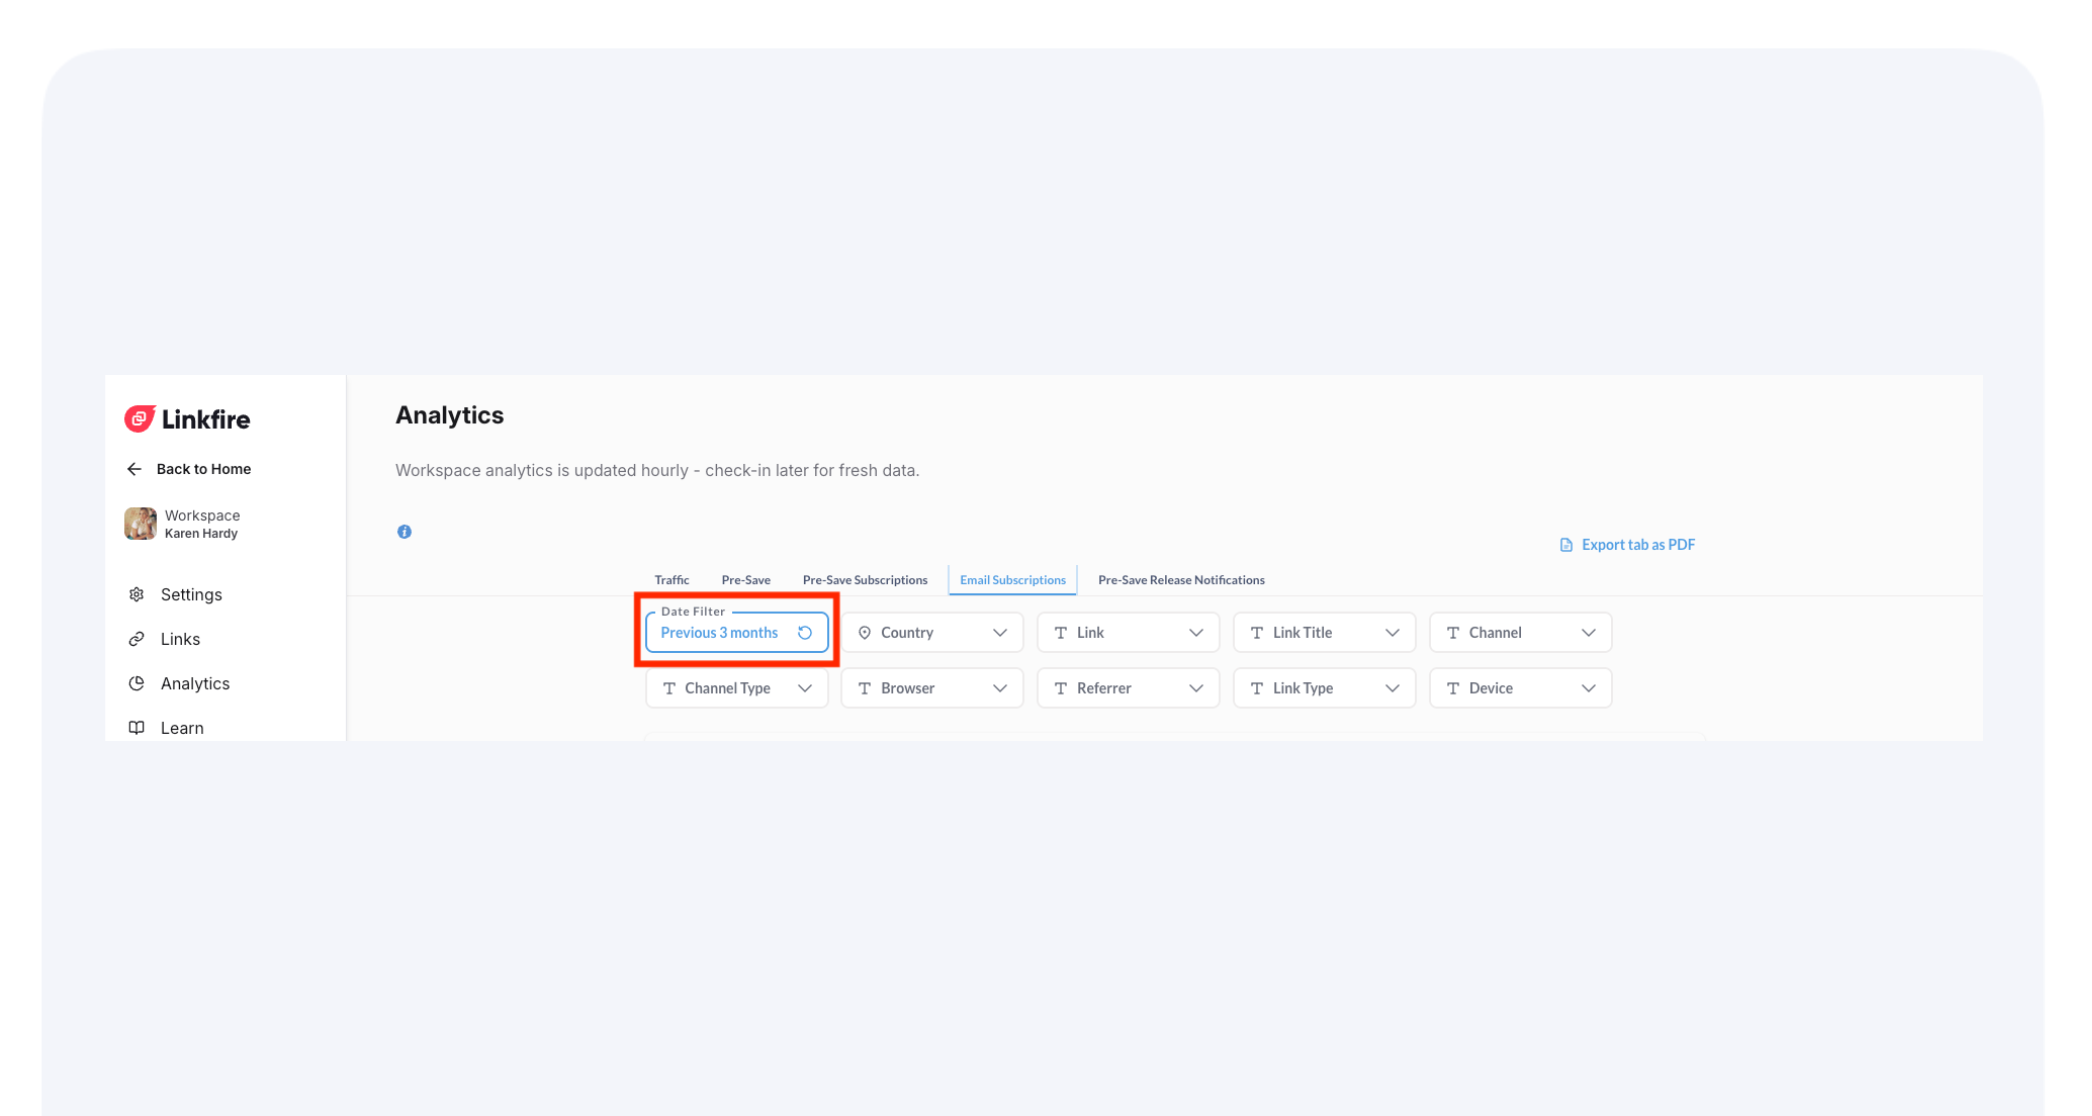The height and width of the screenshot is (1116, 2092).
Task: Click the Links chain icon
Action: (x=137, y=639)
